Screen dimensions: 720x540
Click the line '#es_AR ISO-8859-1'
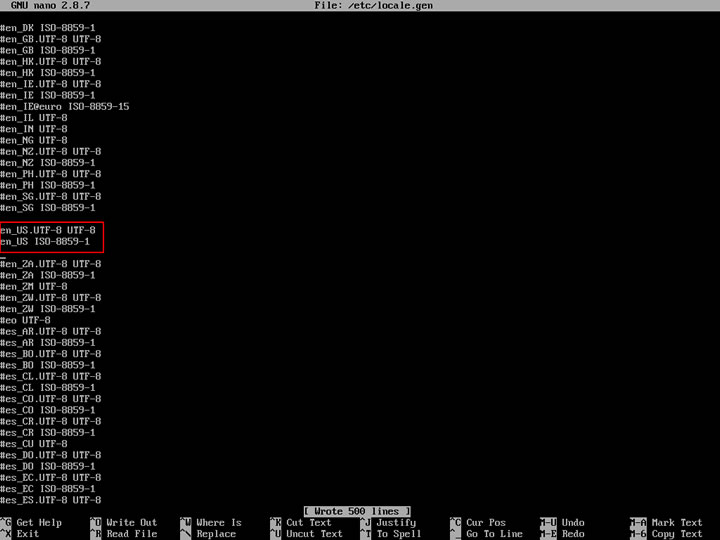click(48, 343)
